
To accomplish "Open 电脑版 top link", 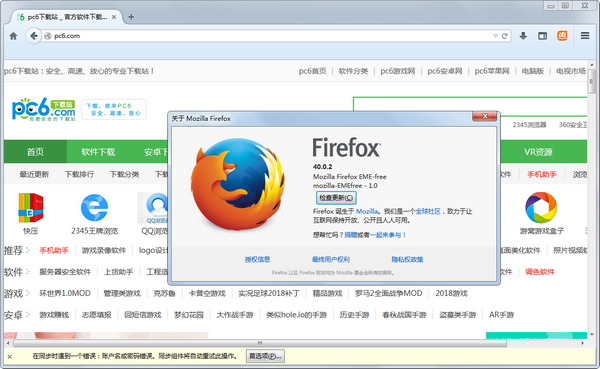I will coord(533,71).
